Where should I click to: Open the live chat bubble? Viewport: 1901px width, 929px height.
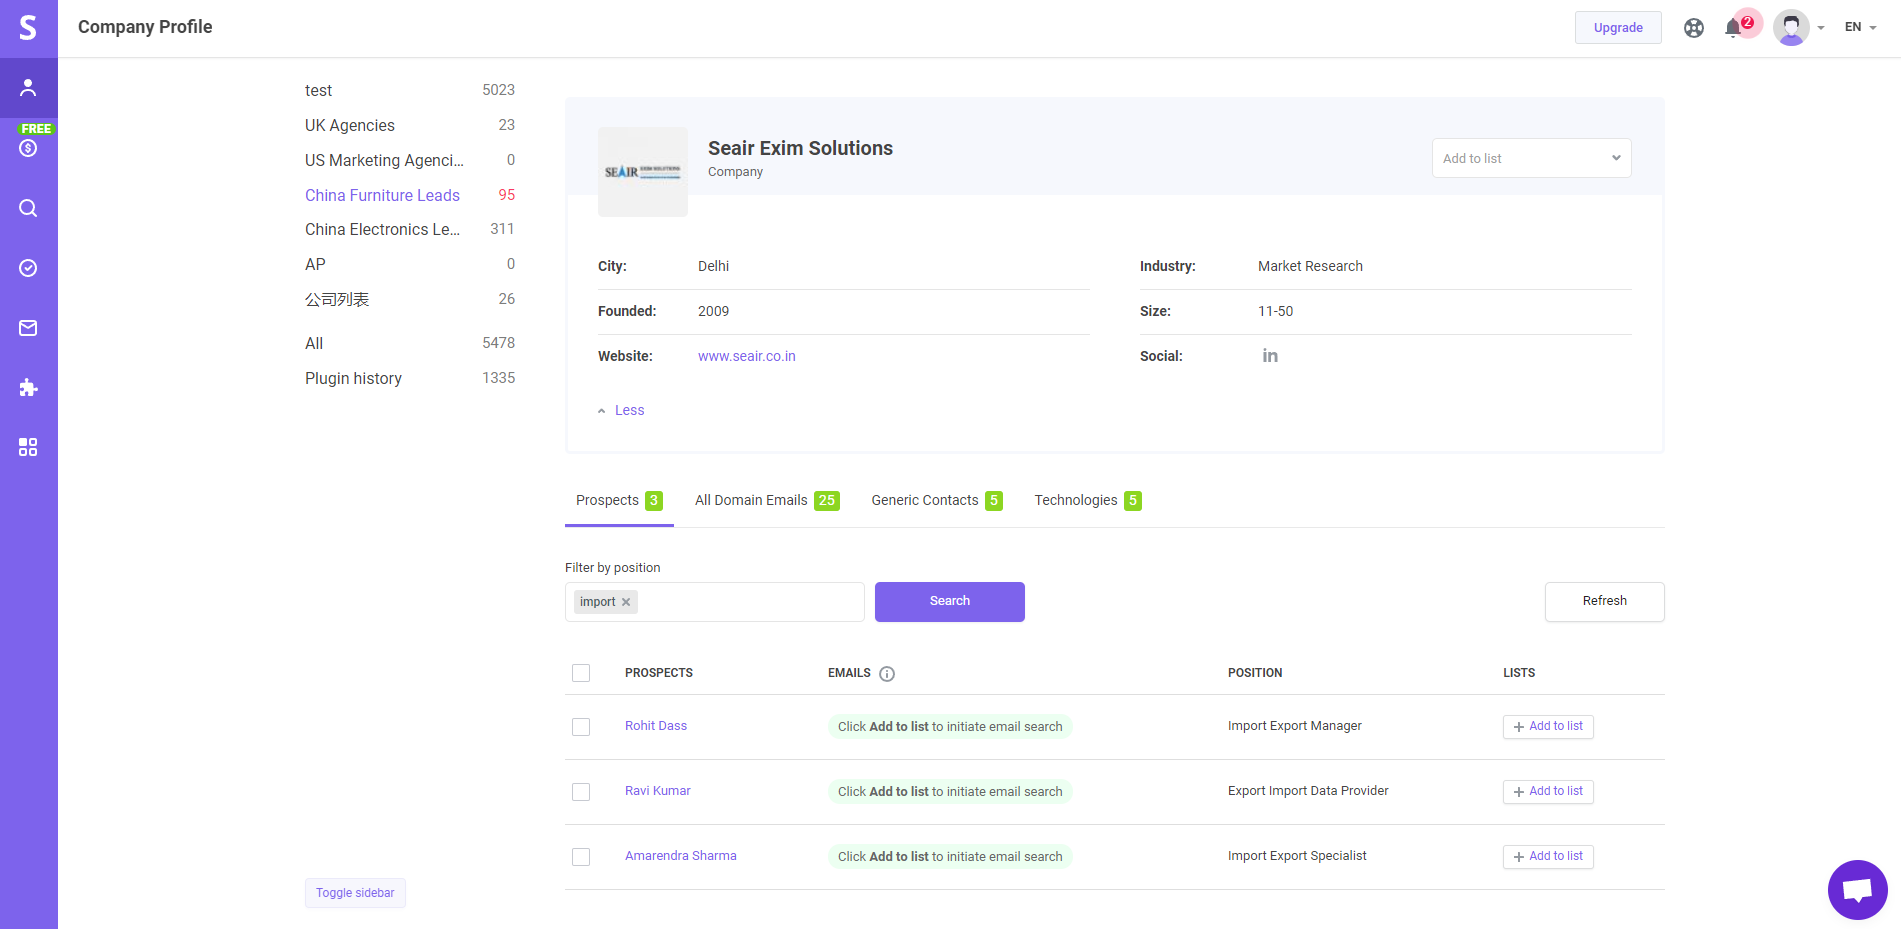tap(1858, 890)
